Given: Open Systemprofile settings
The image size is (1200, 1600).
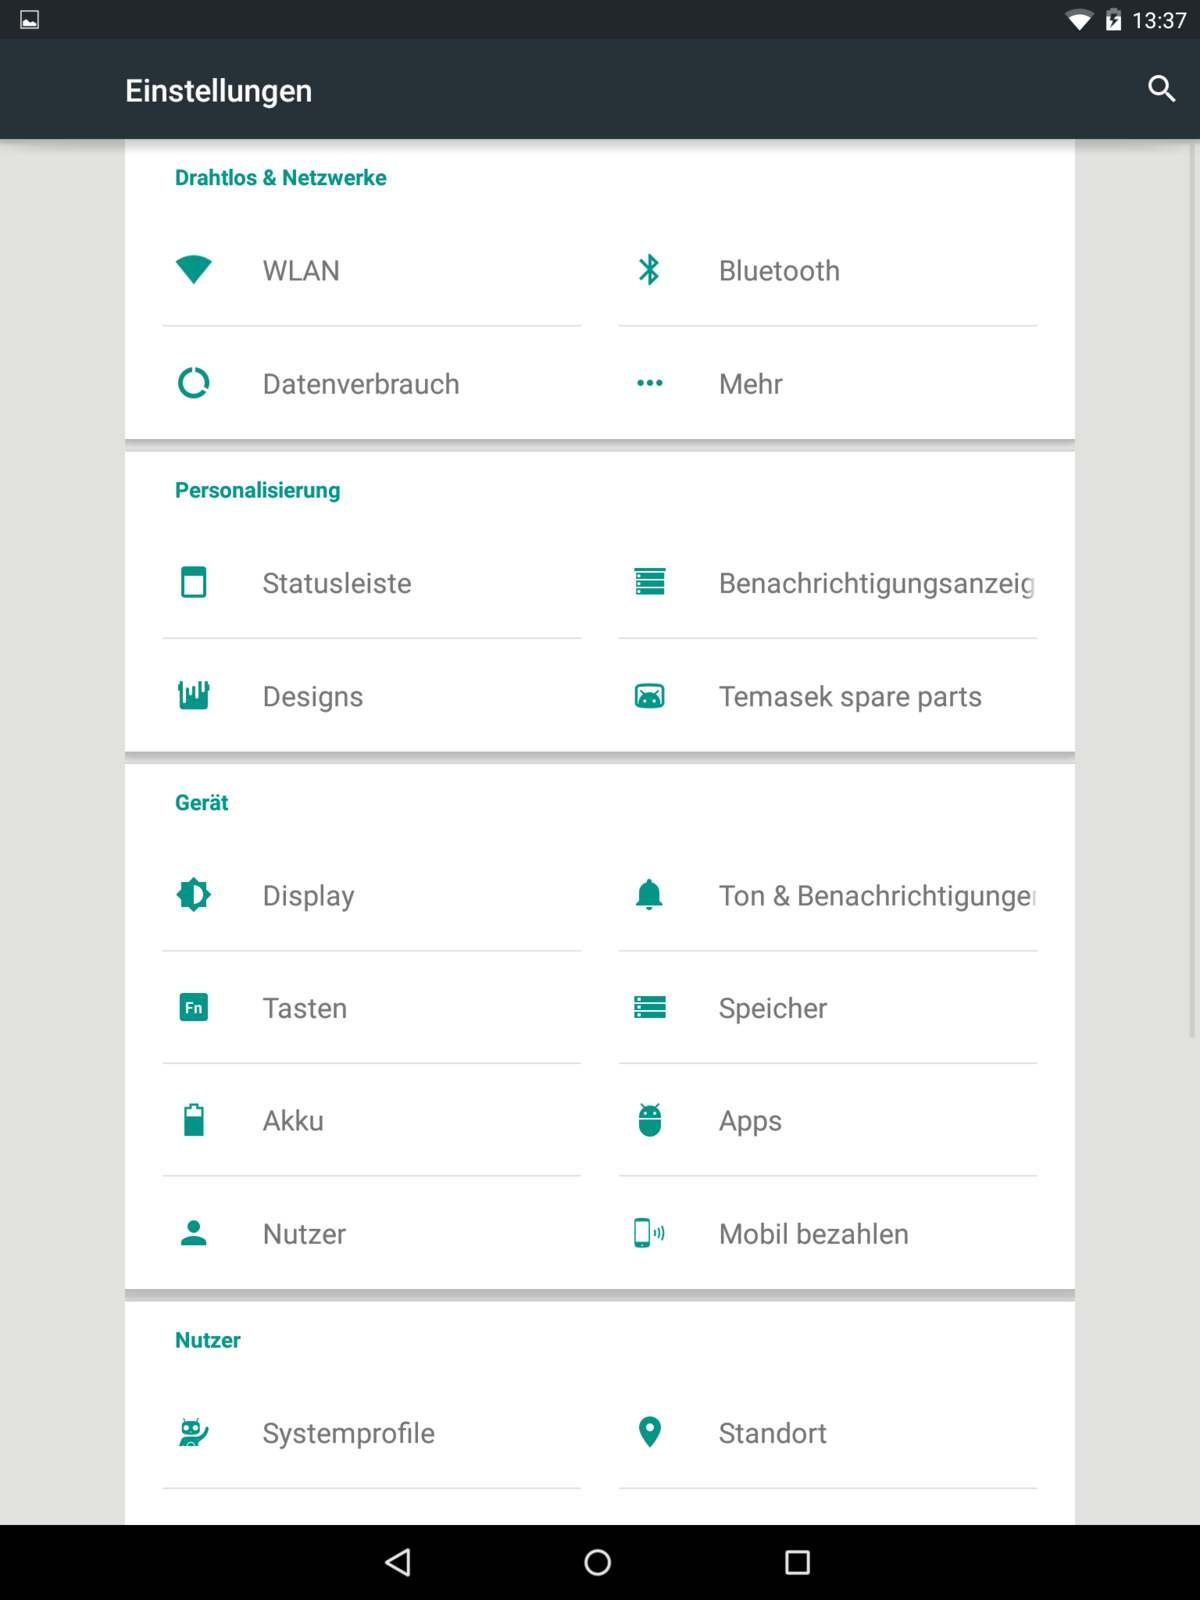Looking at the screenshot, I should coord(348,1433).
